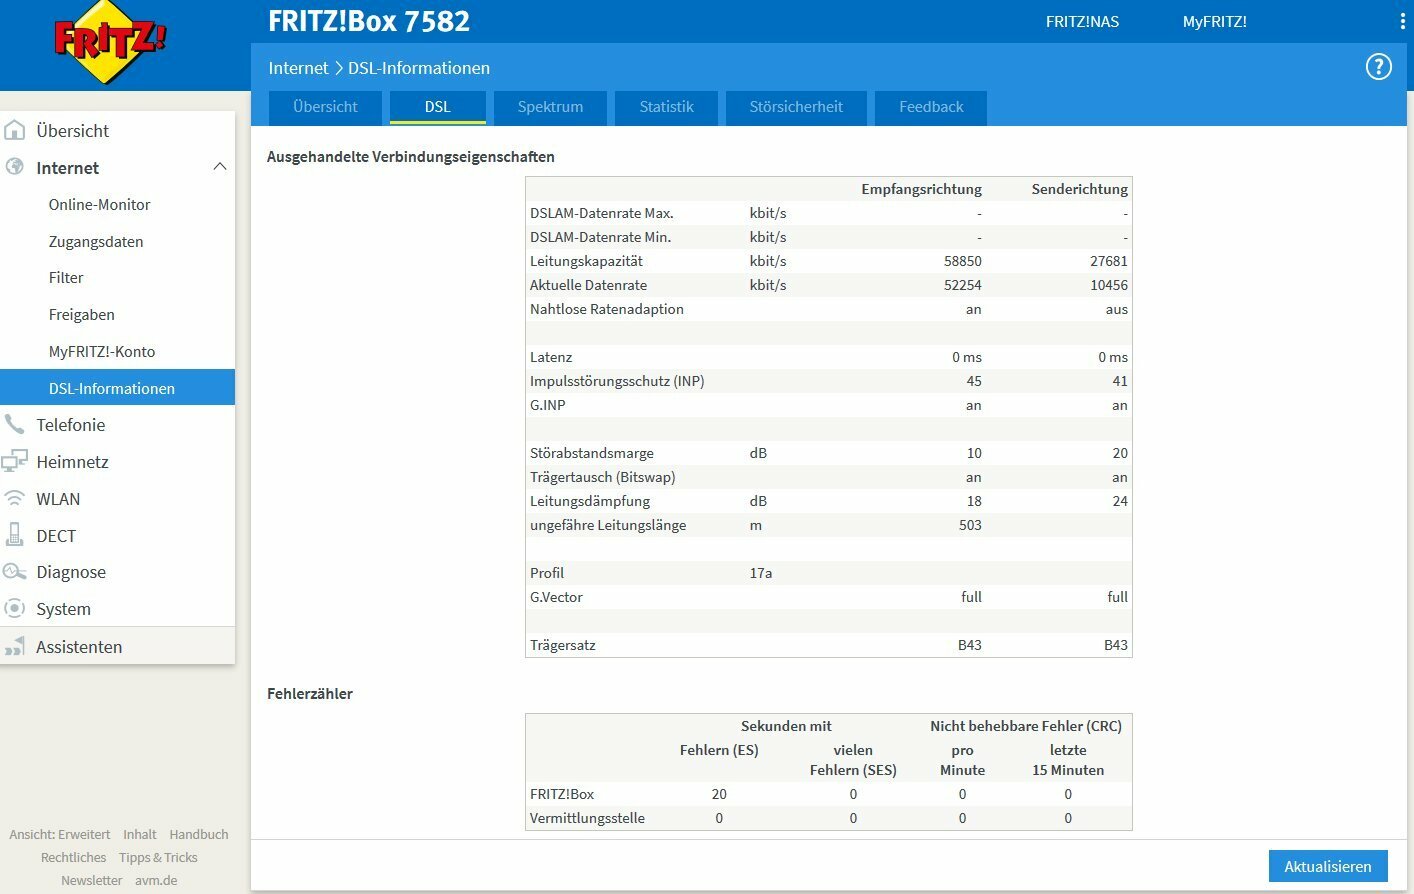This screenshot has width=1414, height=894.
Task: Open the help question mark icon
Action: point(1379,67)
